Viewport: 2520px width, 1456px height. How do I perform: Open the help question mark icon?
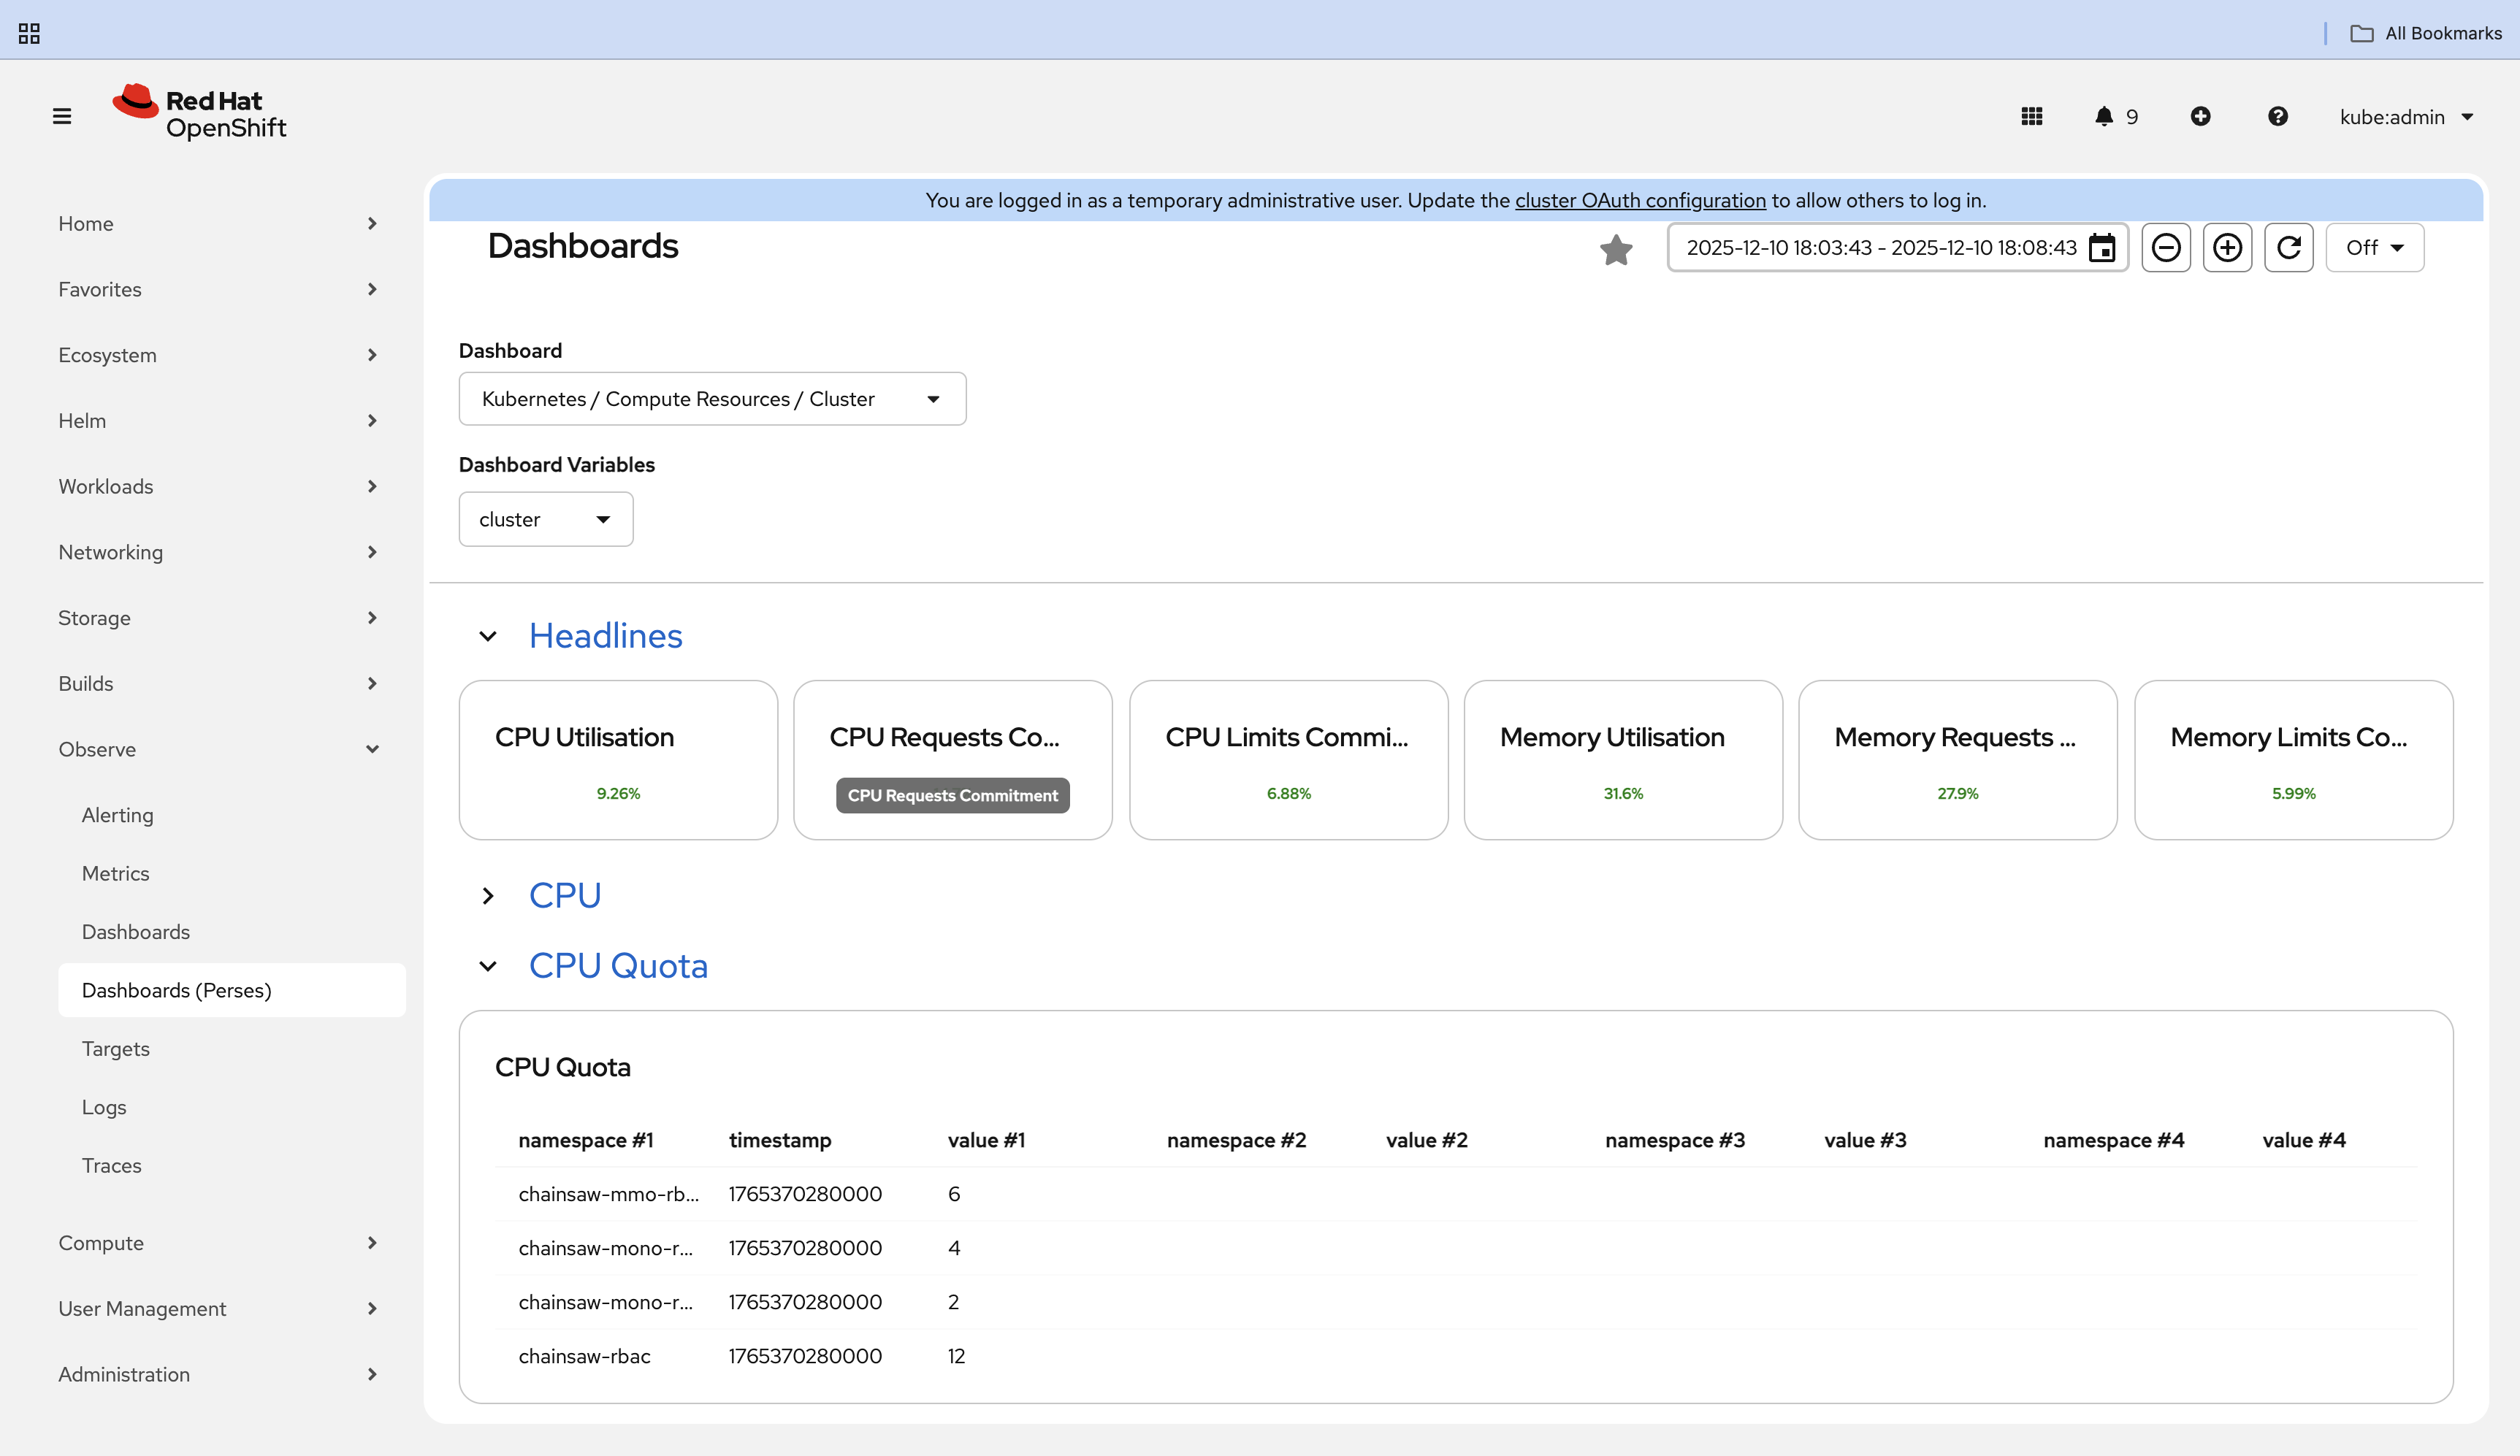click(2277, 116)
